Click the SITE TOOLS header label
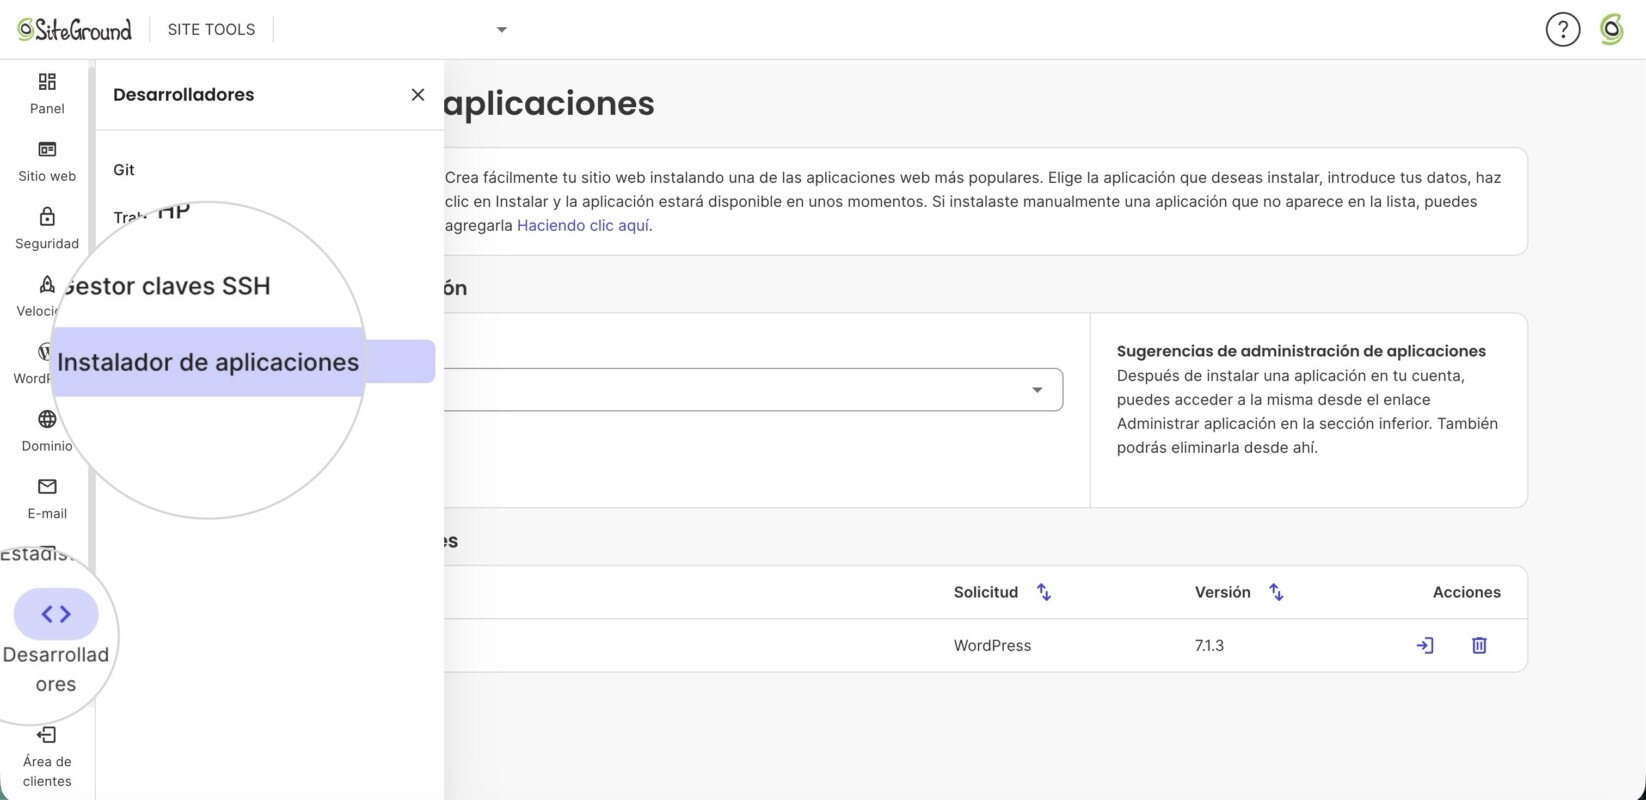The height and width of the screenshot is (800, 1646). [x=212, y=30]
